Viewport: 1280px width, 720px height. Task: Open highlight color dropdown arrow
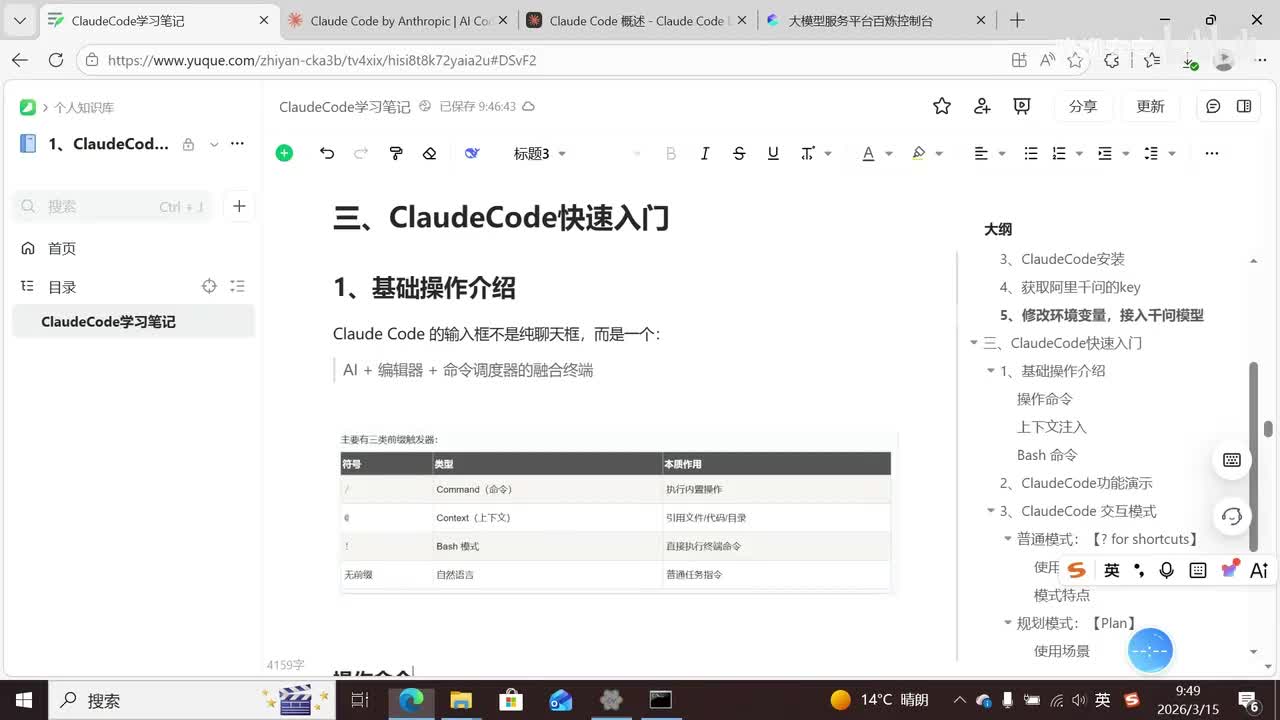(939, 154)
